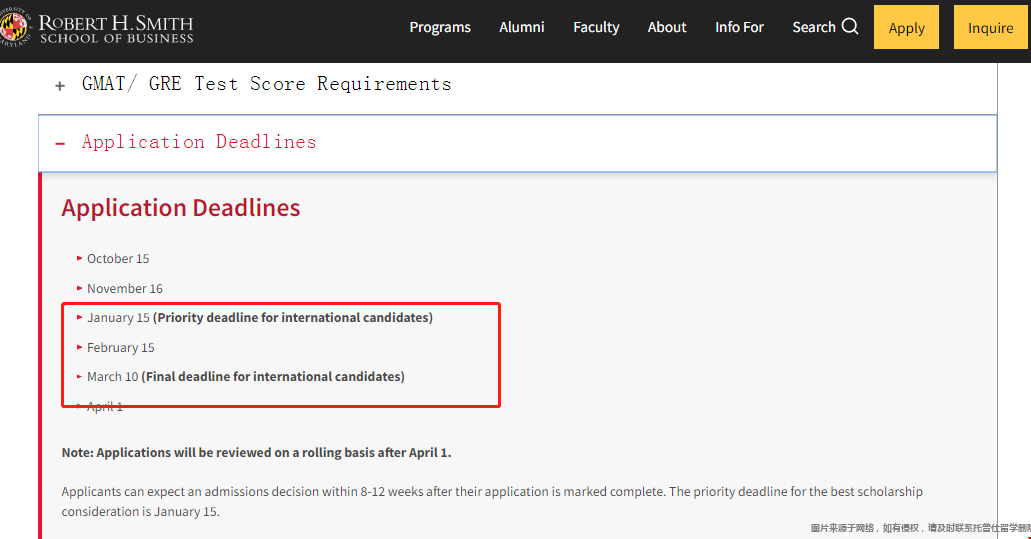1031x539 pixels.
Task: Click the March 10 final deadline entry
Action: [x=245, y=377]
